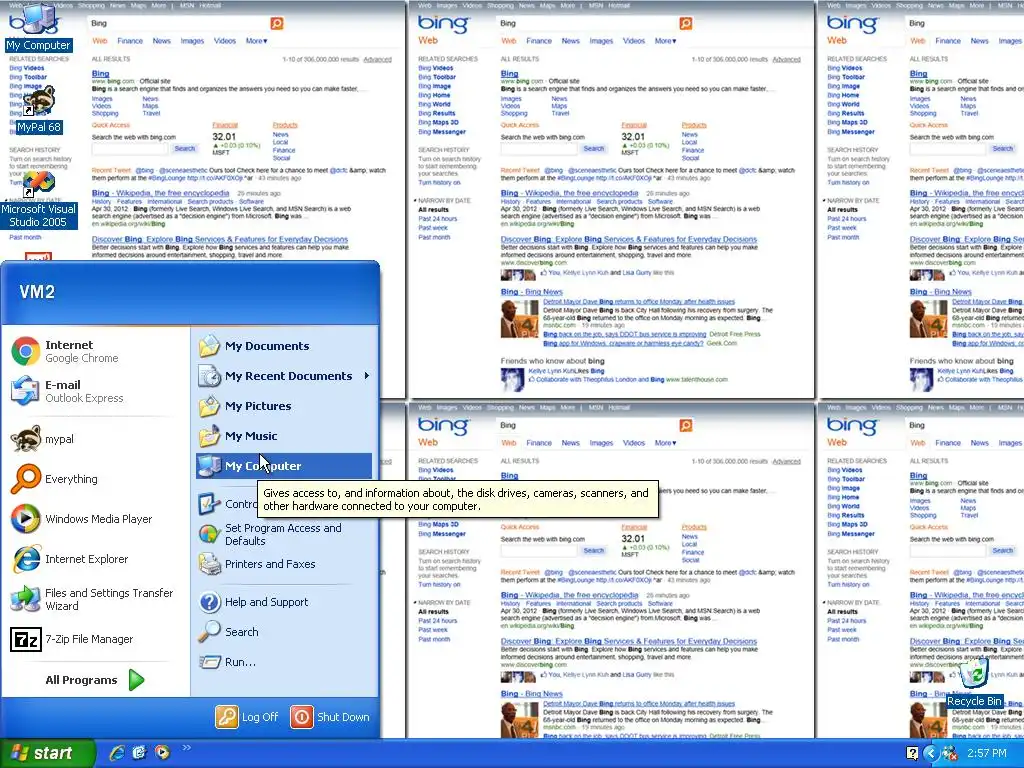Open Control Panel from the Start menu
The height and width of the screenshot is (768, 1024).
point(226,504)
